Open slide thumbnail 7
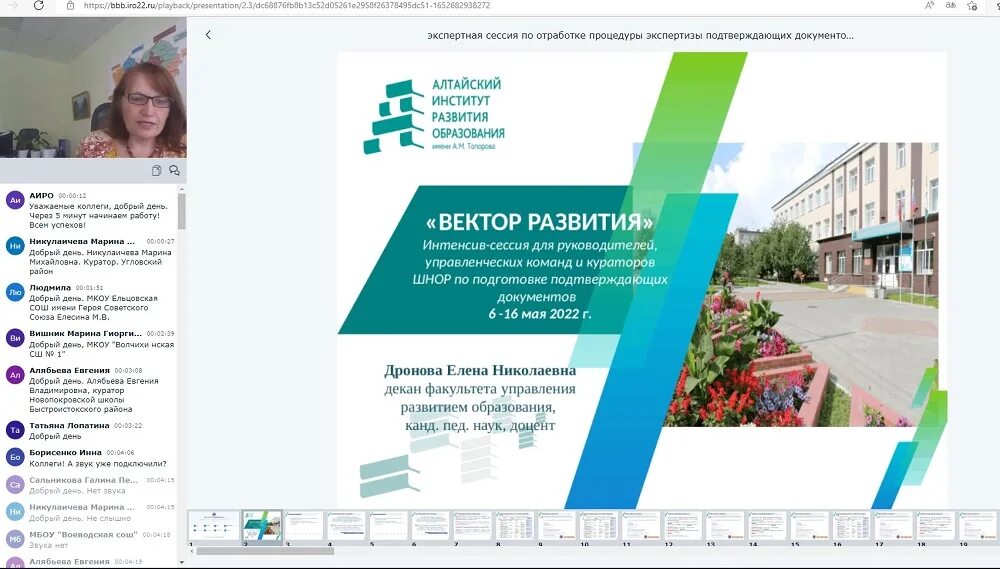 click(473, 527)
